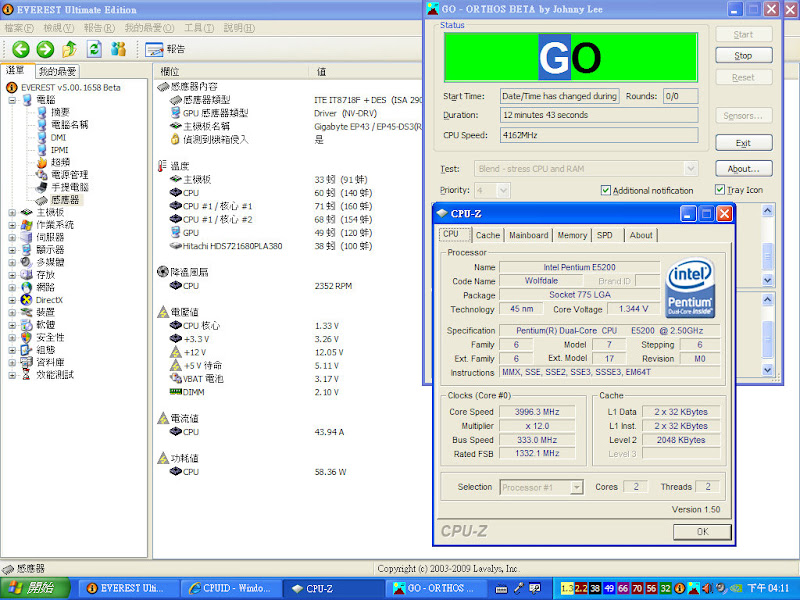Toggle the Additional notification checkbox
This screenshot has height=600, width=800.
606,190
